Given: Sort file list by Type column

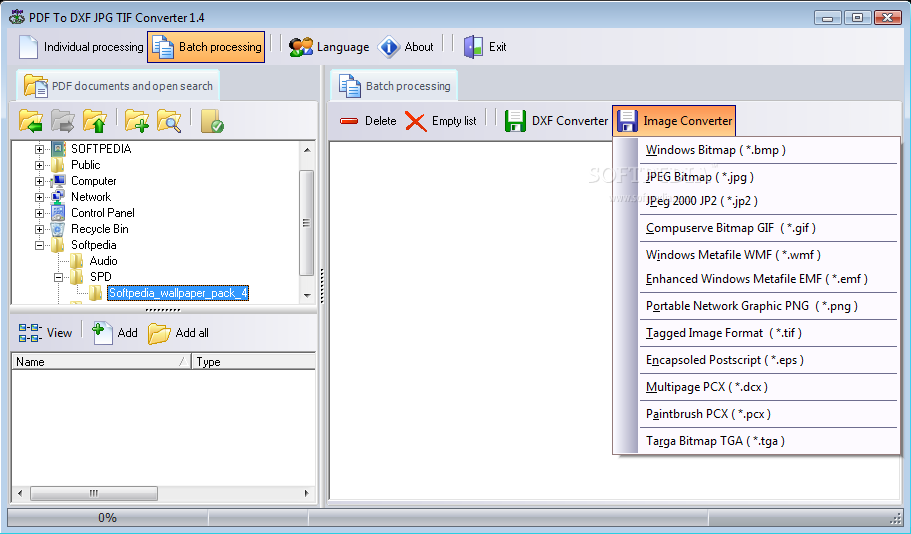Looking at the screenshot, I should point(253,361).
